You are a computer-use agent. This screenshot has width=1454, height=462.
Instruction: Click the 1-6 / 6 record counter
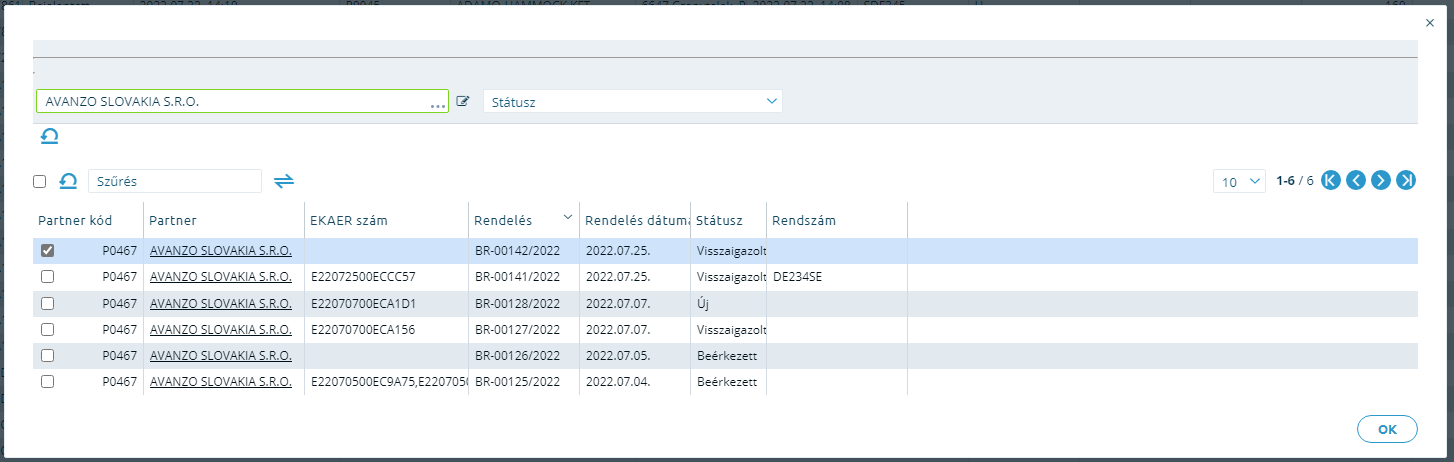1295,181
